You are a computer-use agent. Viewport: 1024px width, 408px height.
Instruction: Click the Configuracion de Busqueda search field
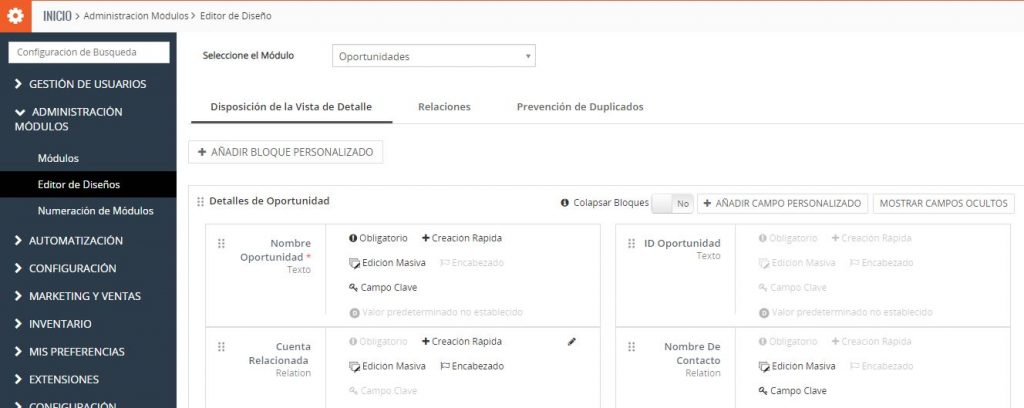click(88, 52)
